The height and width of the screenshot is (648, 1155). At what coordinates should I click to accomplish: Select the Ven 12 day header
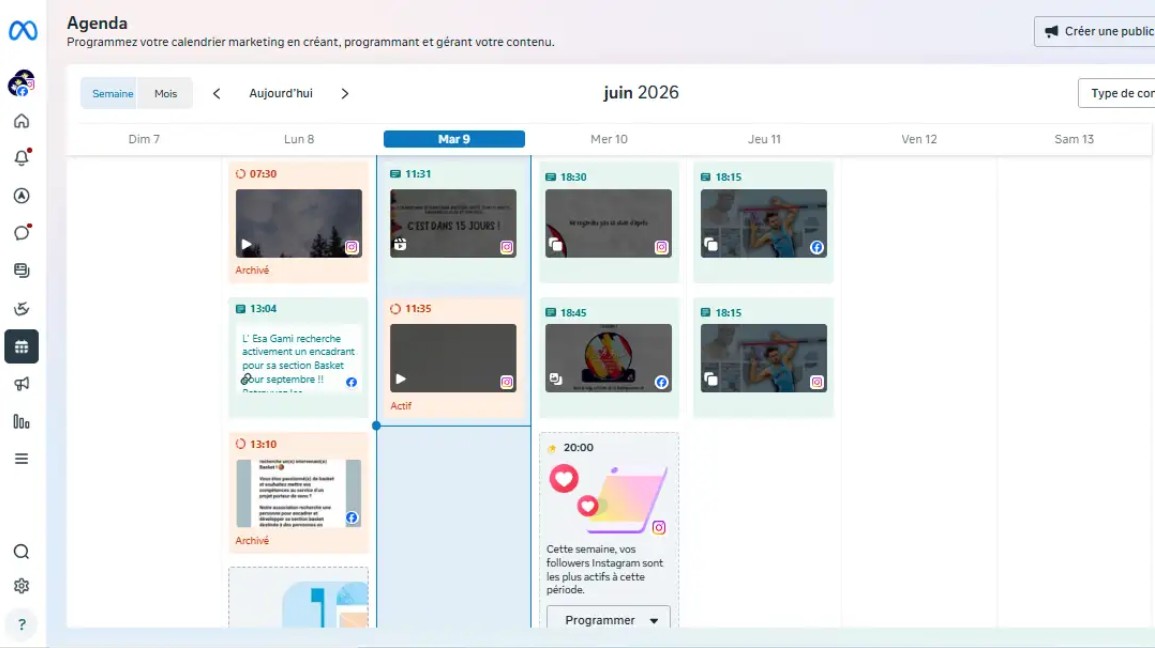coord(919,139)
